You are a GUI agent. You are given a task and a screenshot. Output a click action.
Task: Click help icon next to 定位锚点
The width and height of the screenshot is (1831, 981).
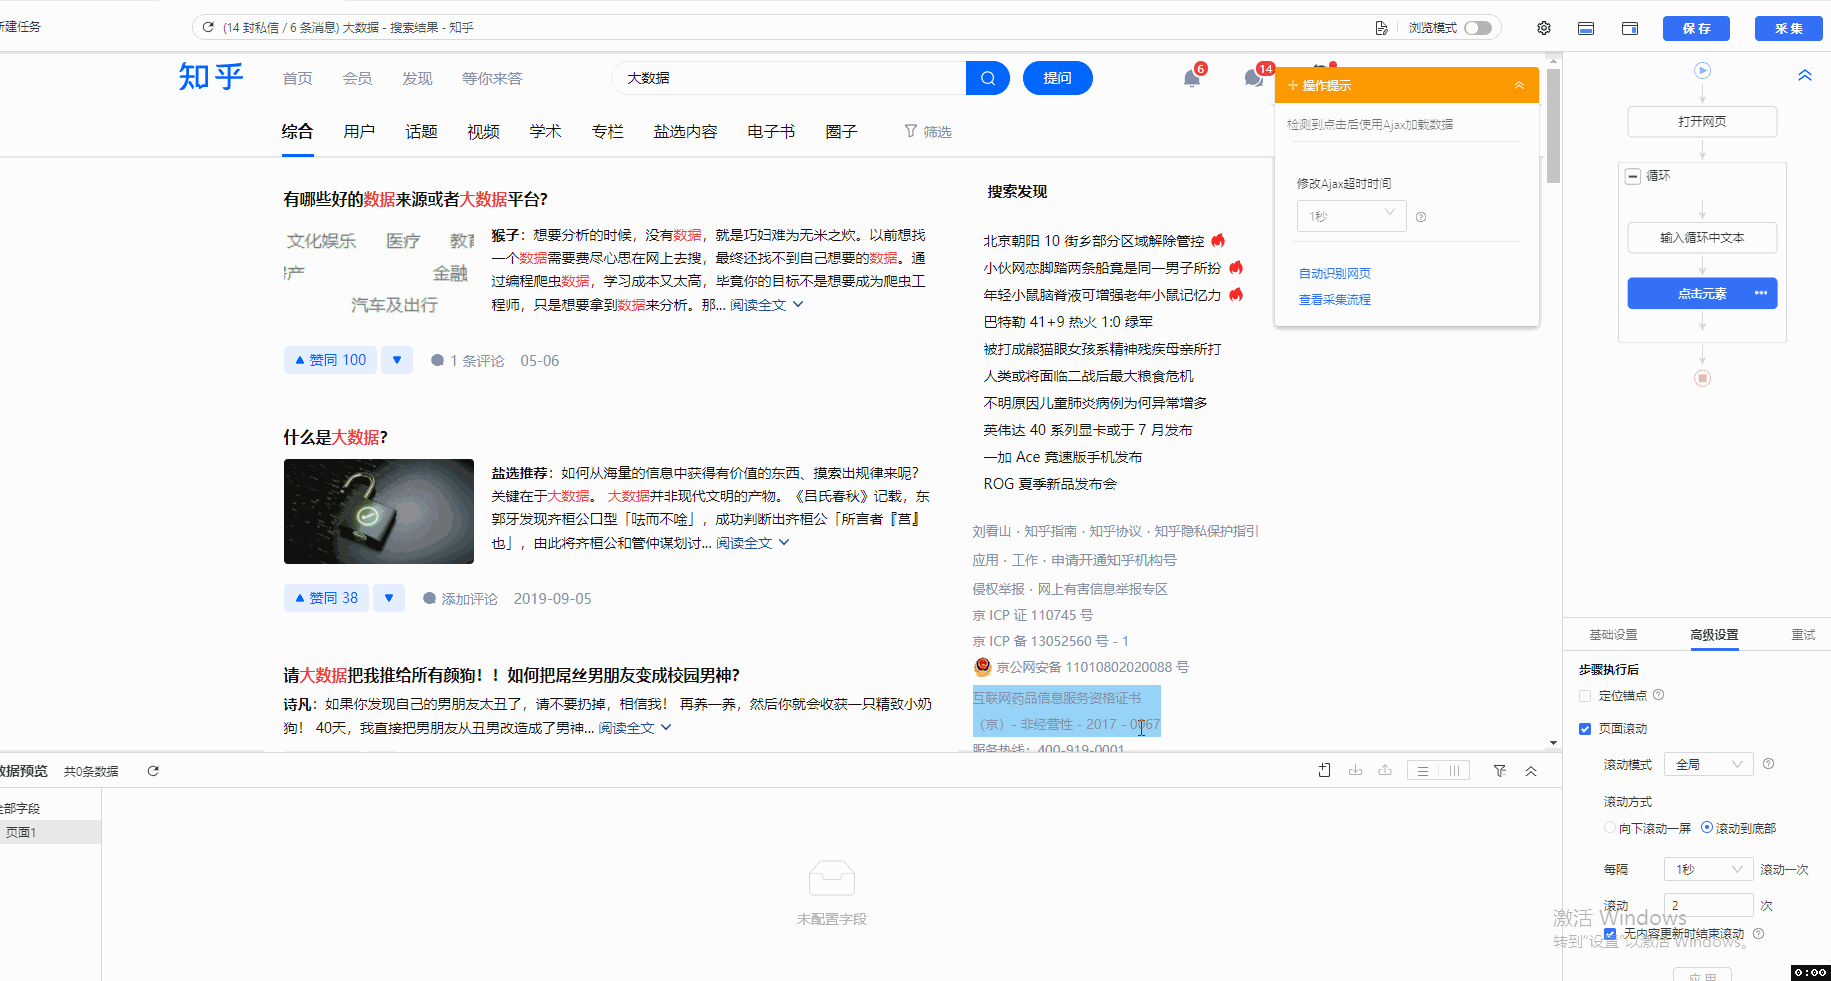tap(1658, 695)
